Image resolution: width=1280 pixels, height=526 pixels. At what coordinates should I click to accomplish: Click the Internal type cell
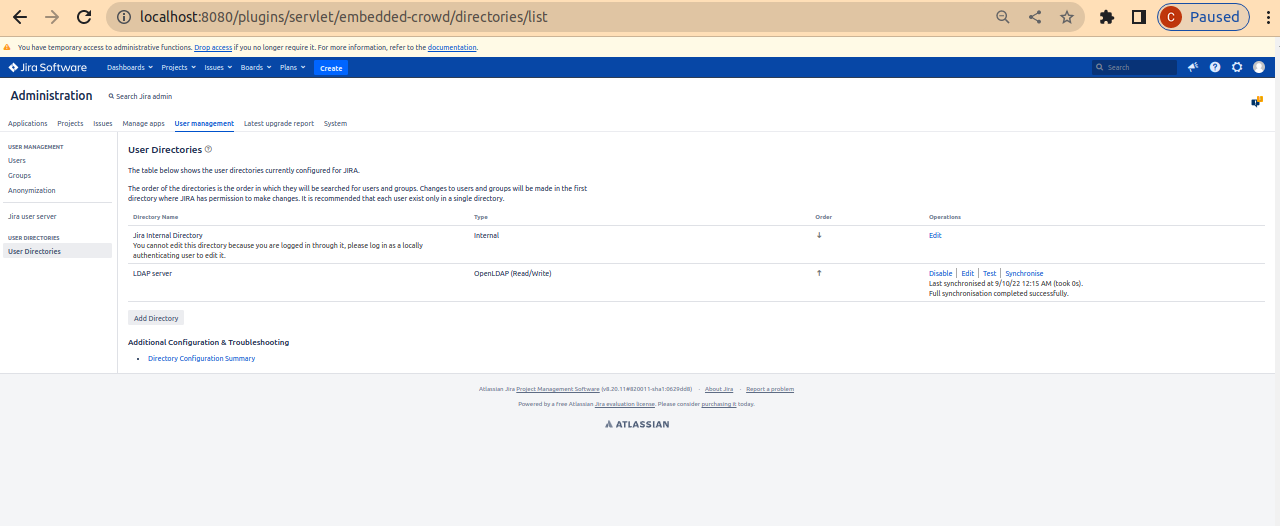486,236
